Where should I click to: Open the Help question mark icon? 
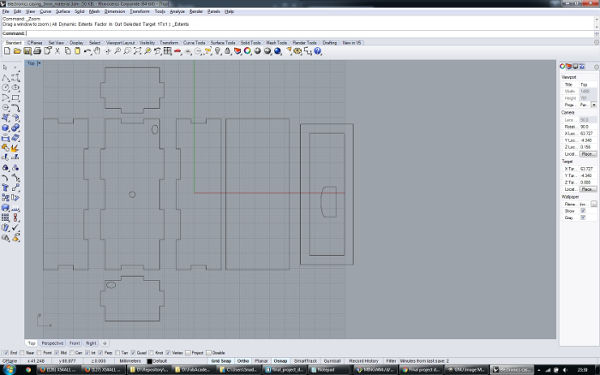click(x=318, y=51)
